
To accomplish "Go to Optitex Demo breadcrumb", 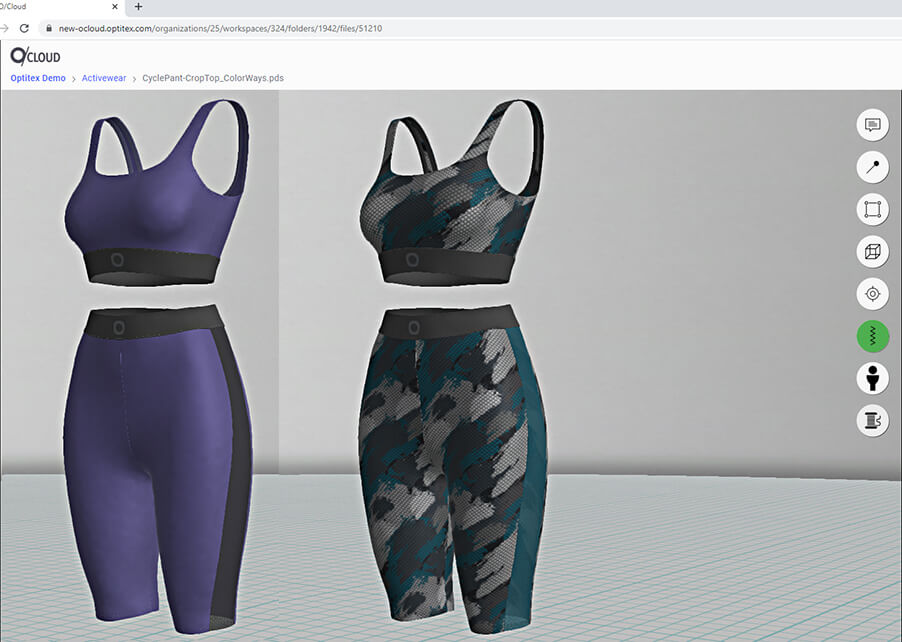I will 38,78.
